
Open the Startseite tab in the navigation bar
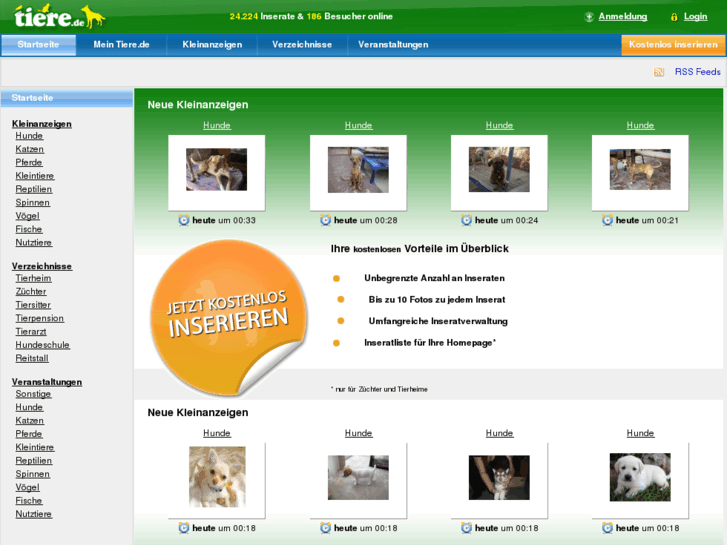point(38,45)
